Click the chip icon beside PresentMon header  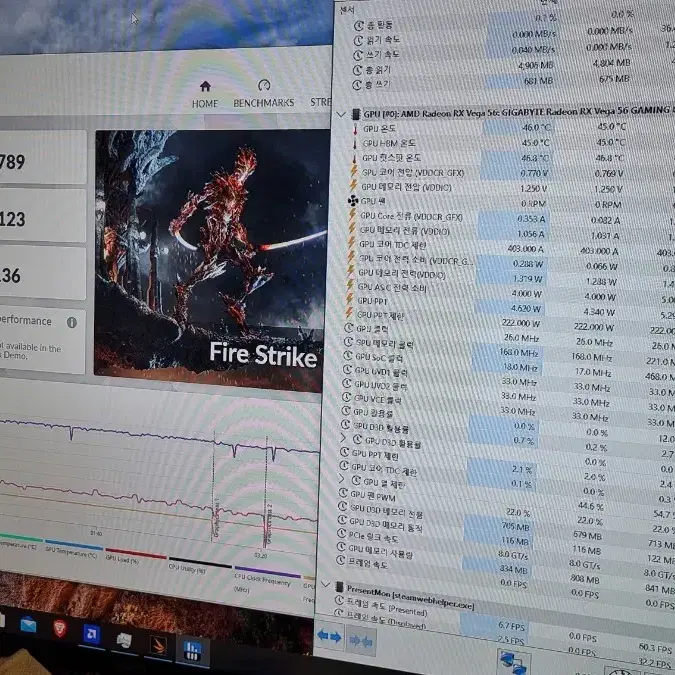[x=340, y=587]
